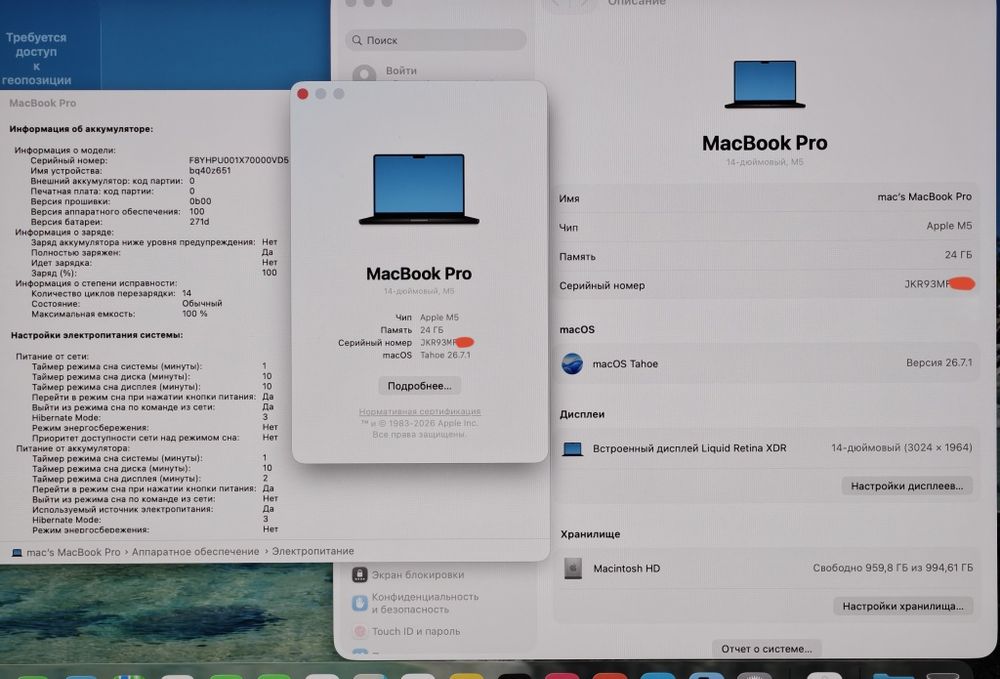Click the MacBook Pro image in System Settings pane
1000x679 pixels.
click(x=765, y=84)
